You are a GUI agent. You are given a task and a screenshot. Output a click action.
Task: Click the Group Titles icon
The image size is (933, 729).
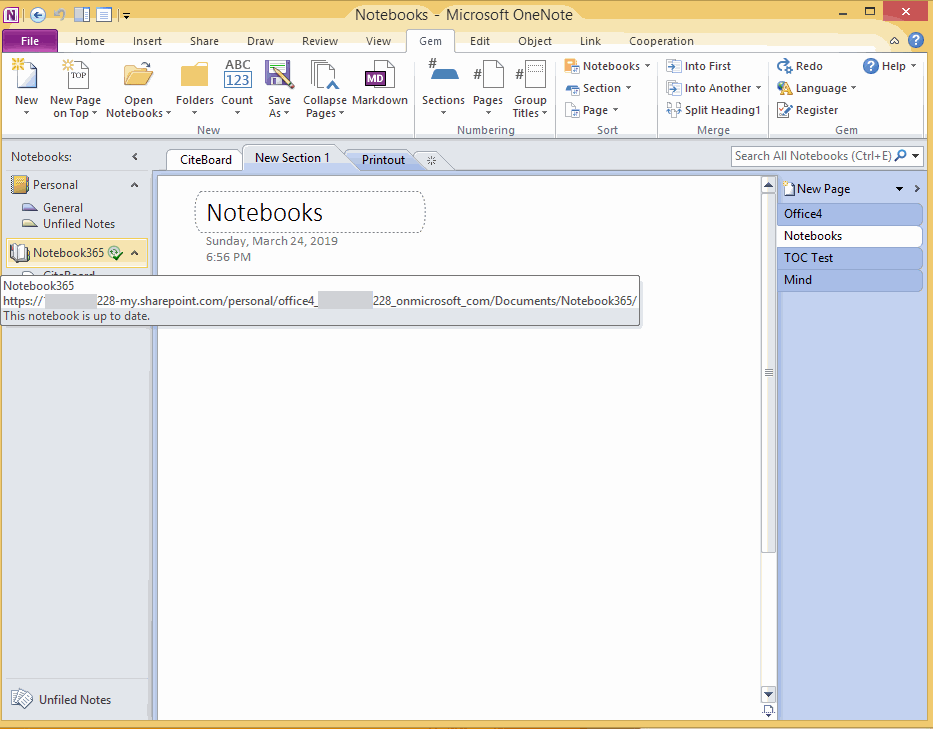tap(530, 75)
